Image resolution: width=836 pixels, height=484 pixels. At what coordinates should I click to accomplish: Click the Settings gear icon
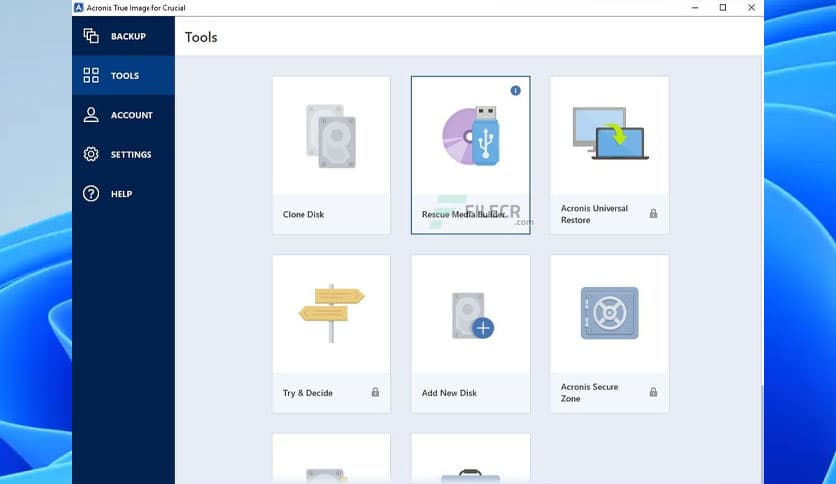coord(91,154)
